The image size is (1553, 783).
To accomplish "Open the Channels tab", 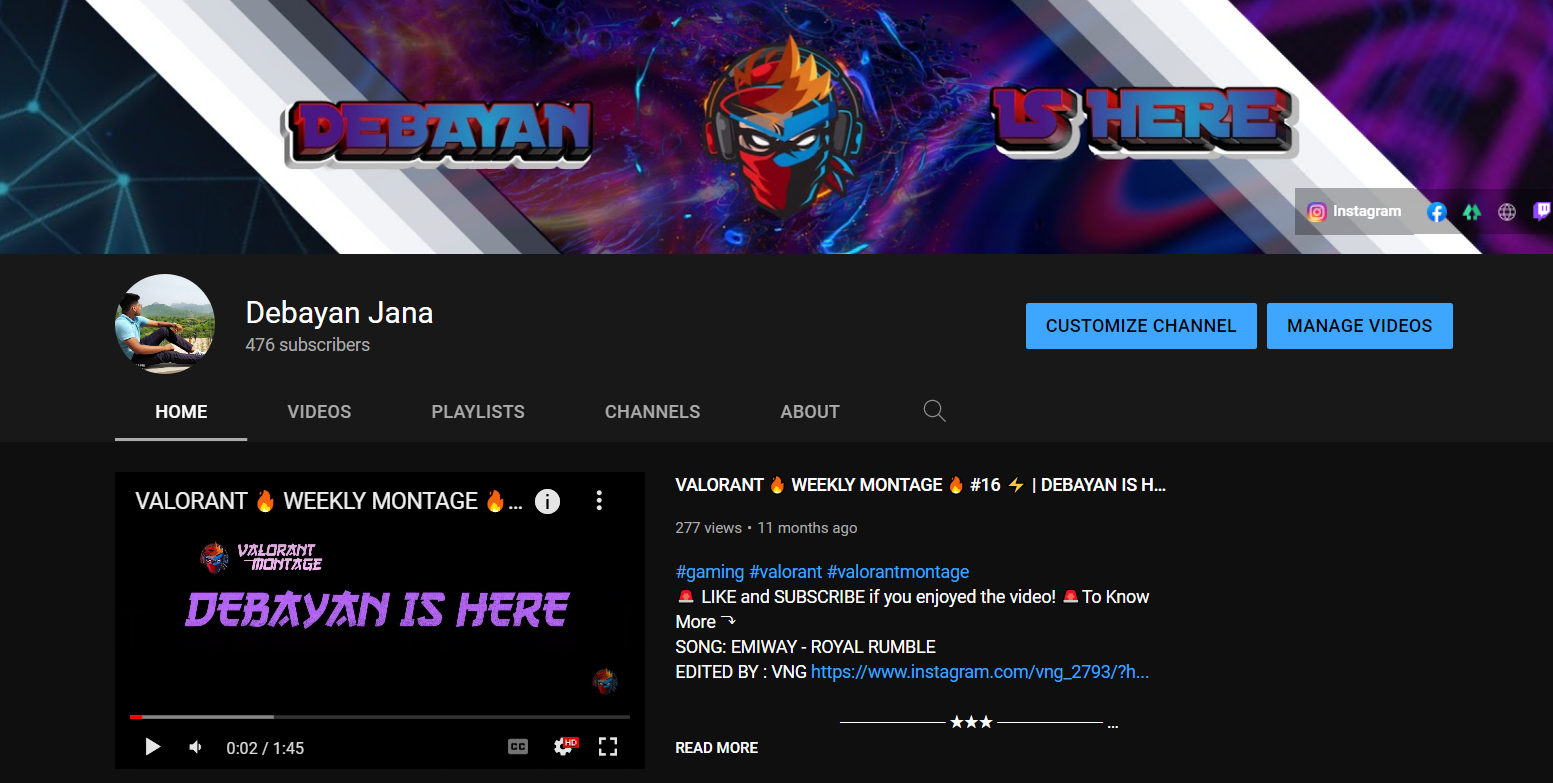I will [x=652, y=412].
